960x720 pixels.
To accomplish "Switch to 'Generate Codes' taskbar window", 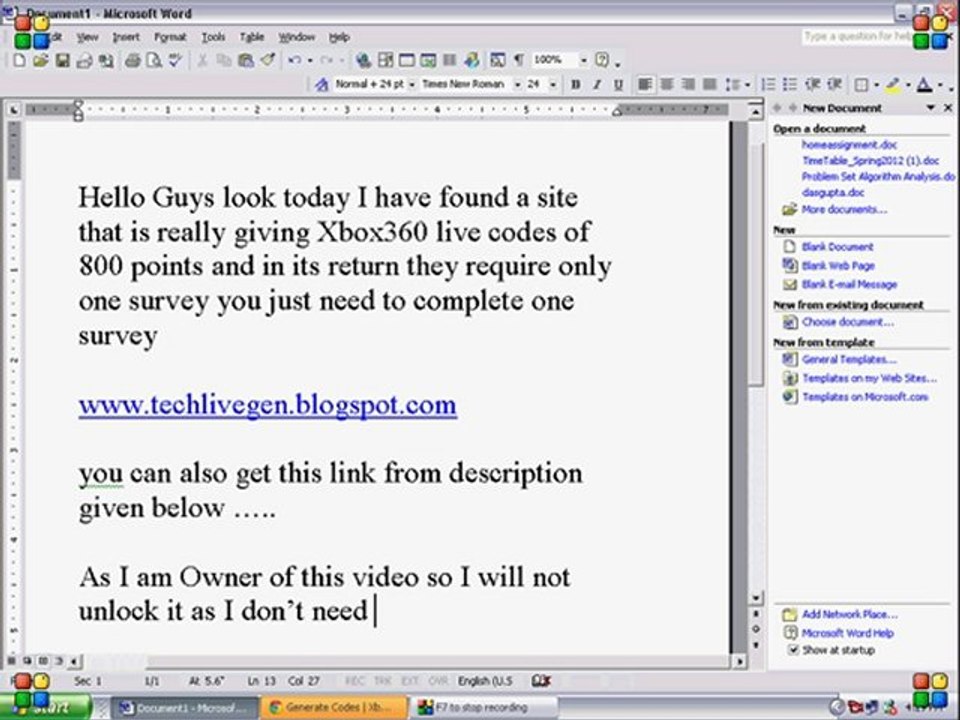I will [334, 707].
